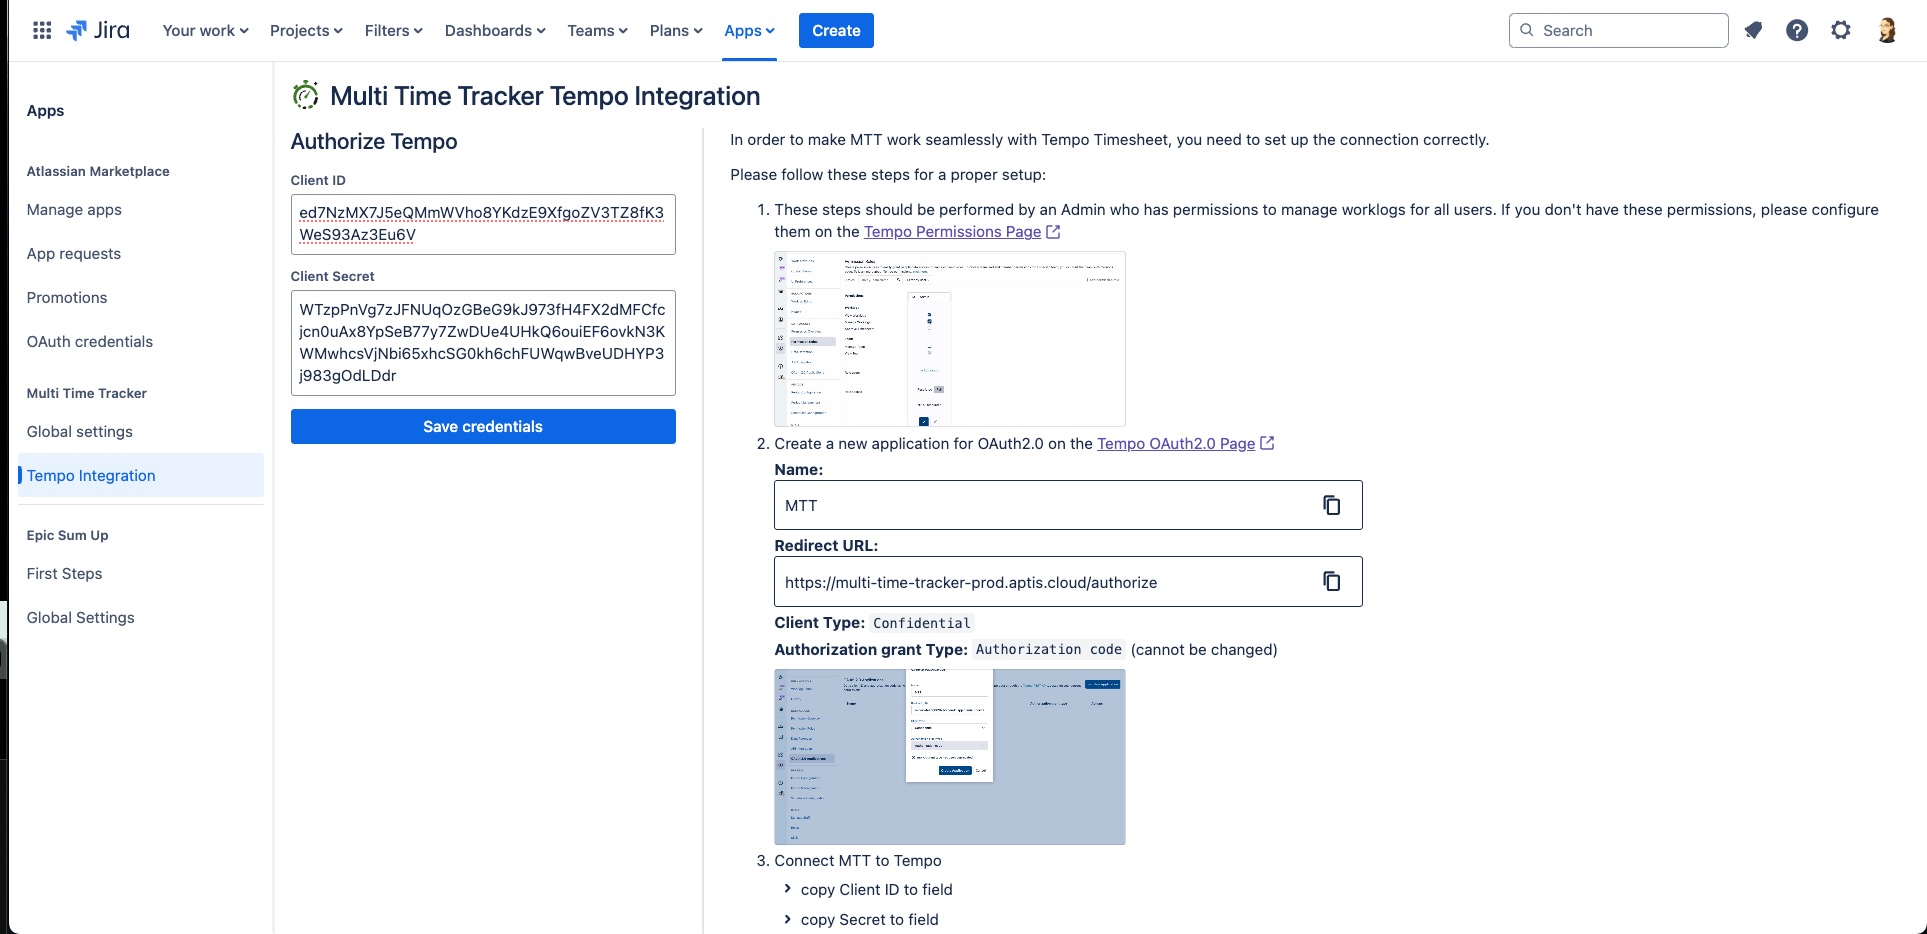Copy the Redirect URL value
The image size is (1927, 934).
[1331, 581]
